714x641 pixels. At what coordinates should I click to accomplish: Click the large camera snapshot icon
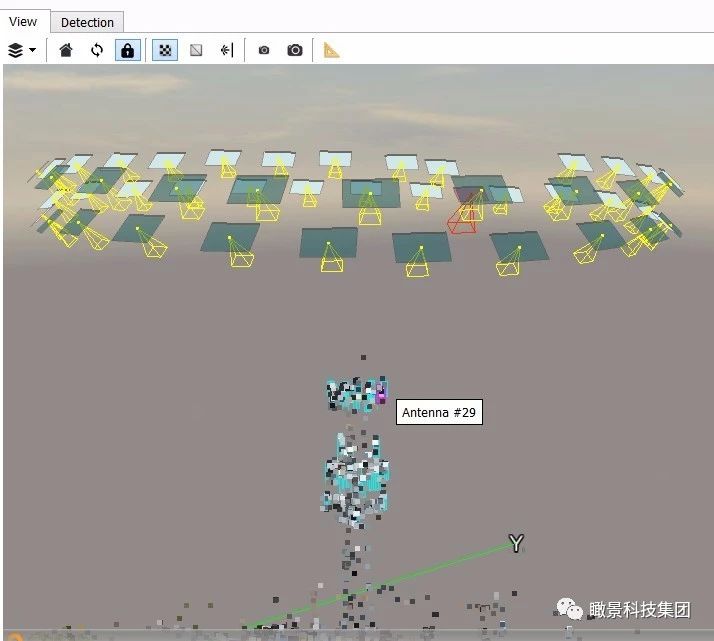point(295,50)
